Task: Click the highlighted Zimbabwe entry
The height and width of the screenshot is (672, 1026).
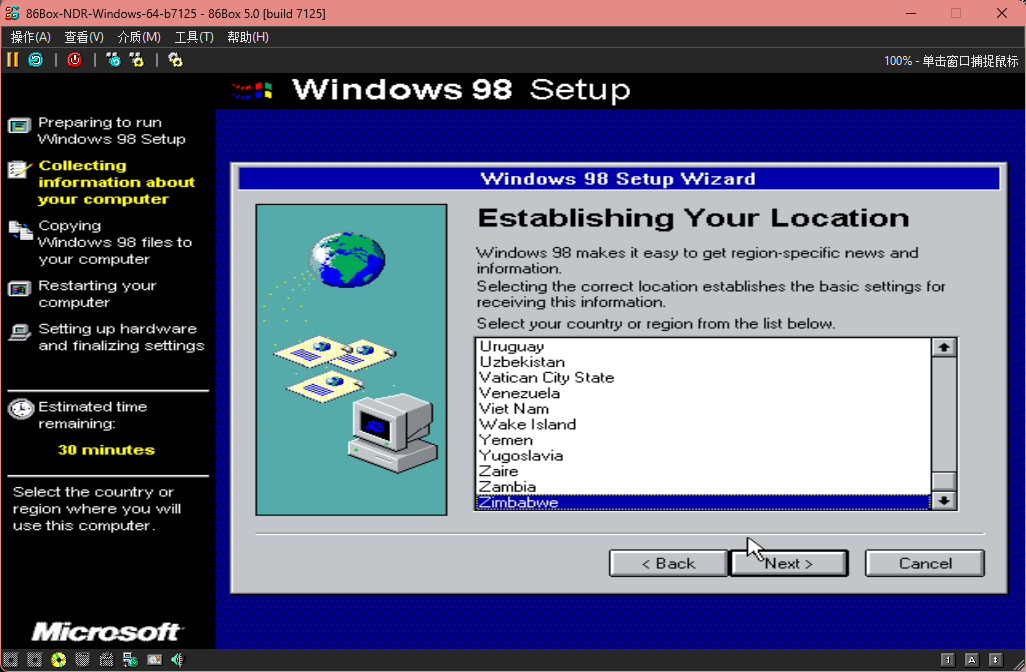Action: [703, 503]
